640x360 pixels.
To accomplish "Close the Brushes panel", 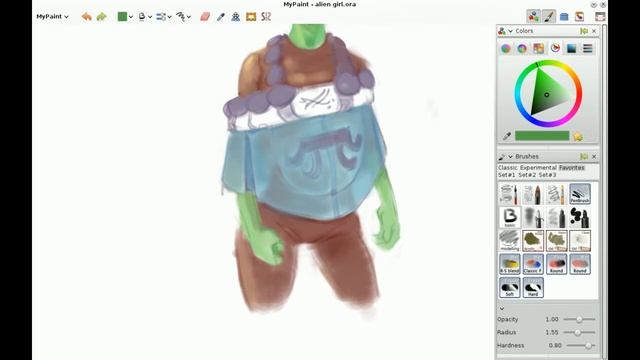I will 594,157.
